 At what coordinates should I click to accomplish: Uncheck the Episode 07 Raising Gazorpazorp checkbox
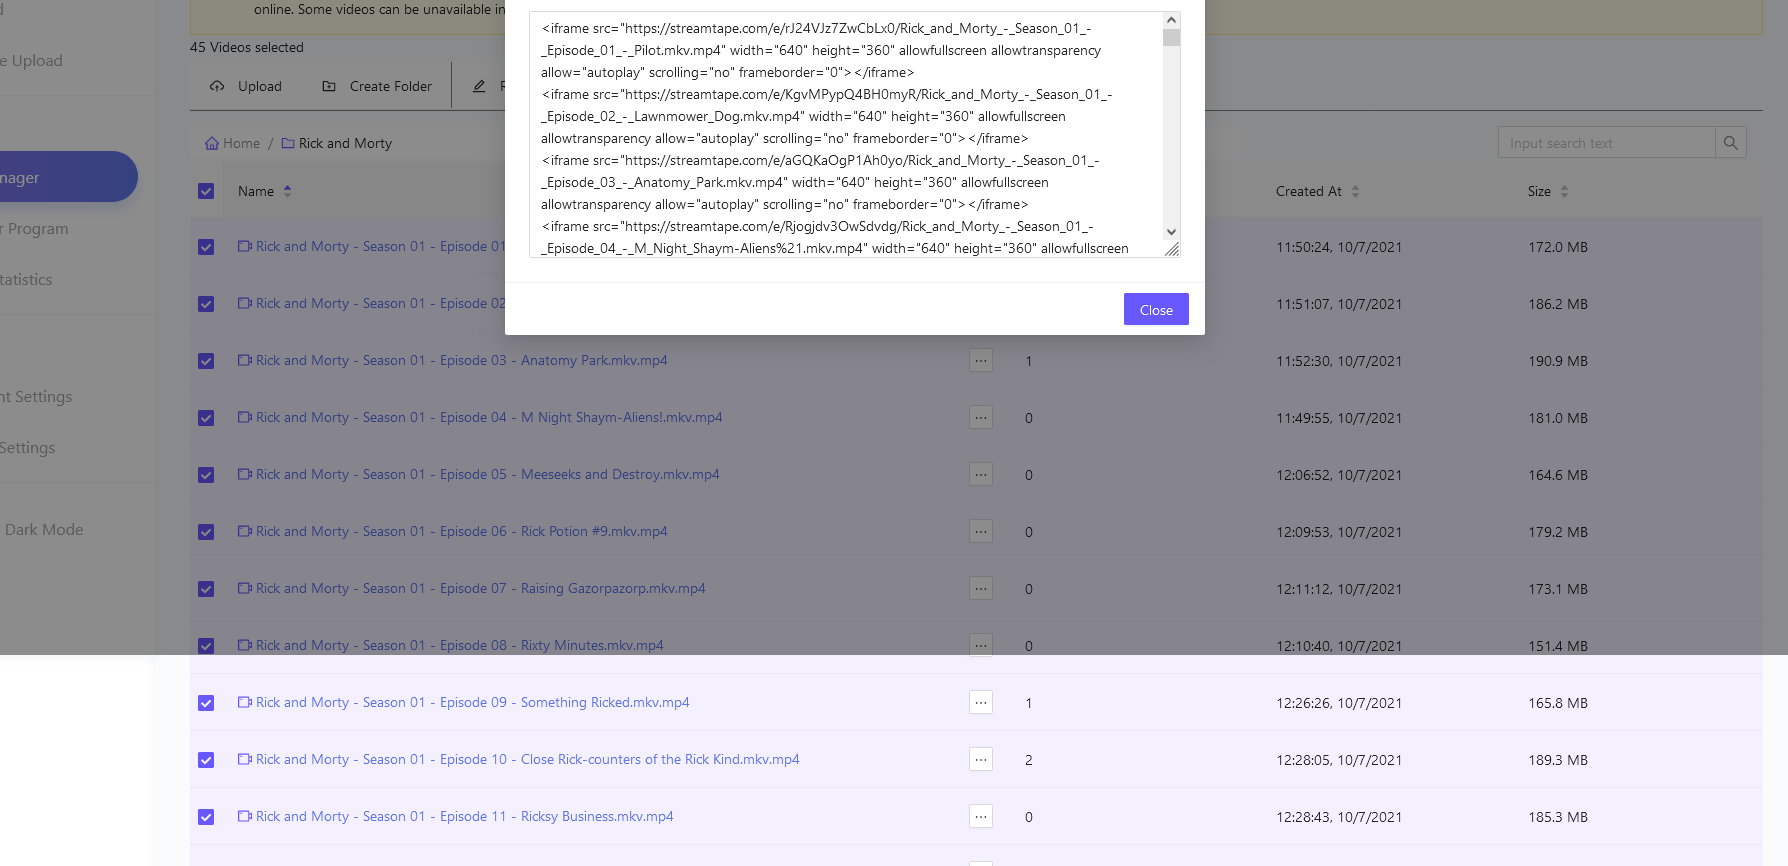coord(206,589)
